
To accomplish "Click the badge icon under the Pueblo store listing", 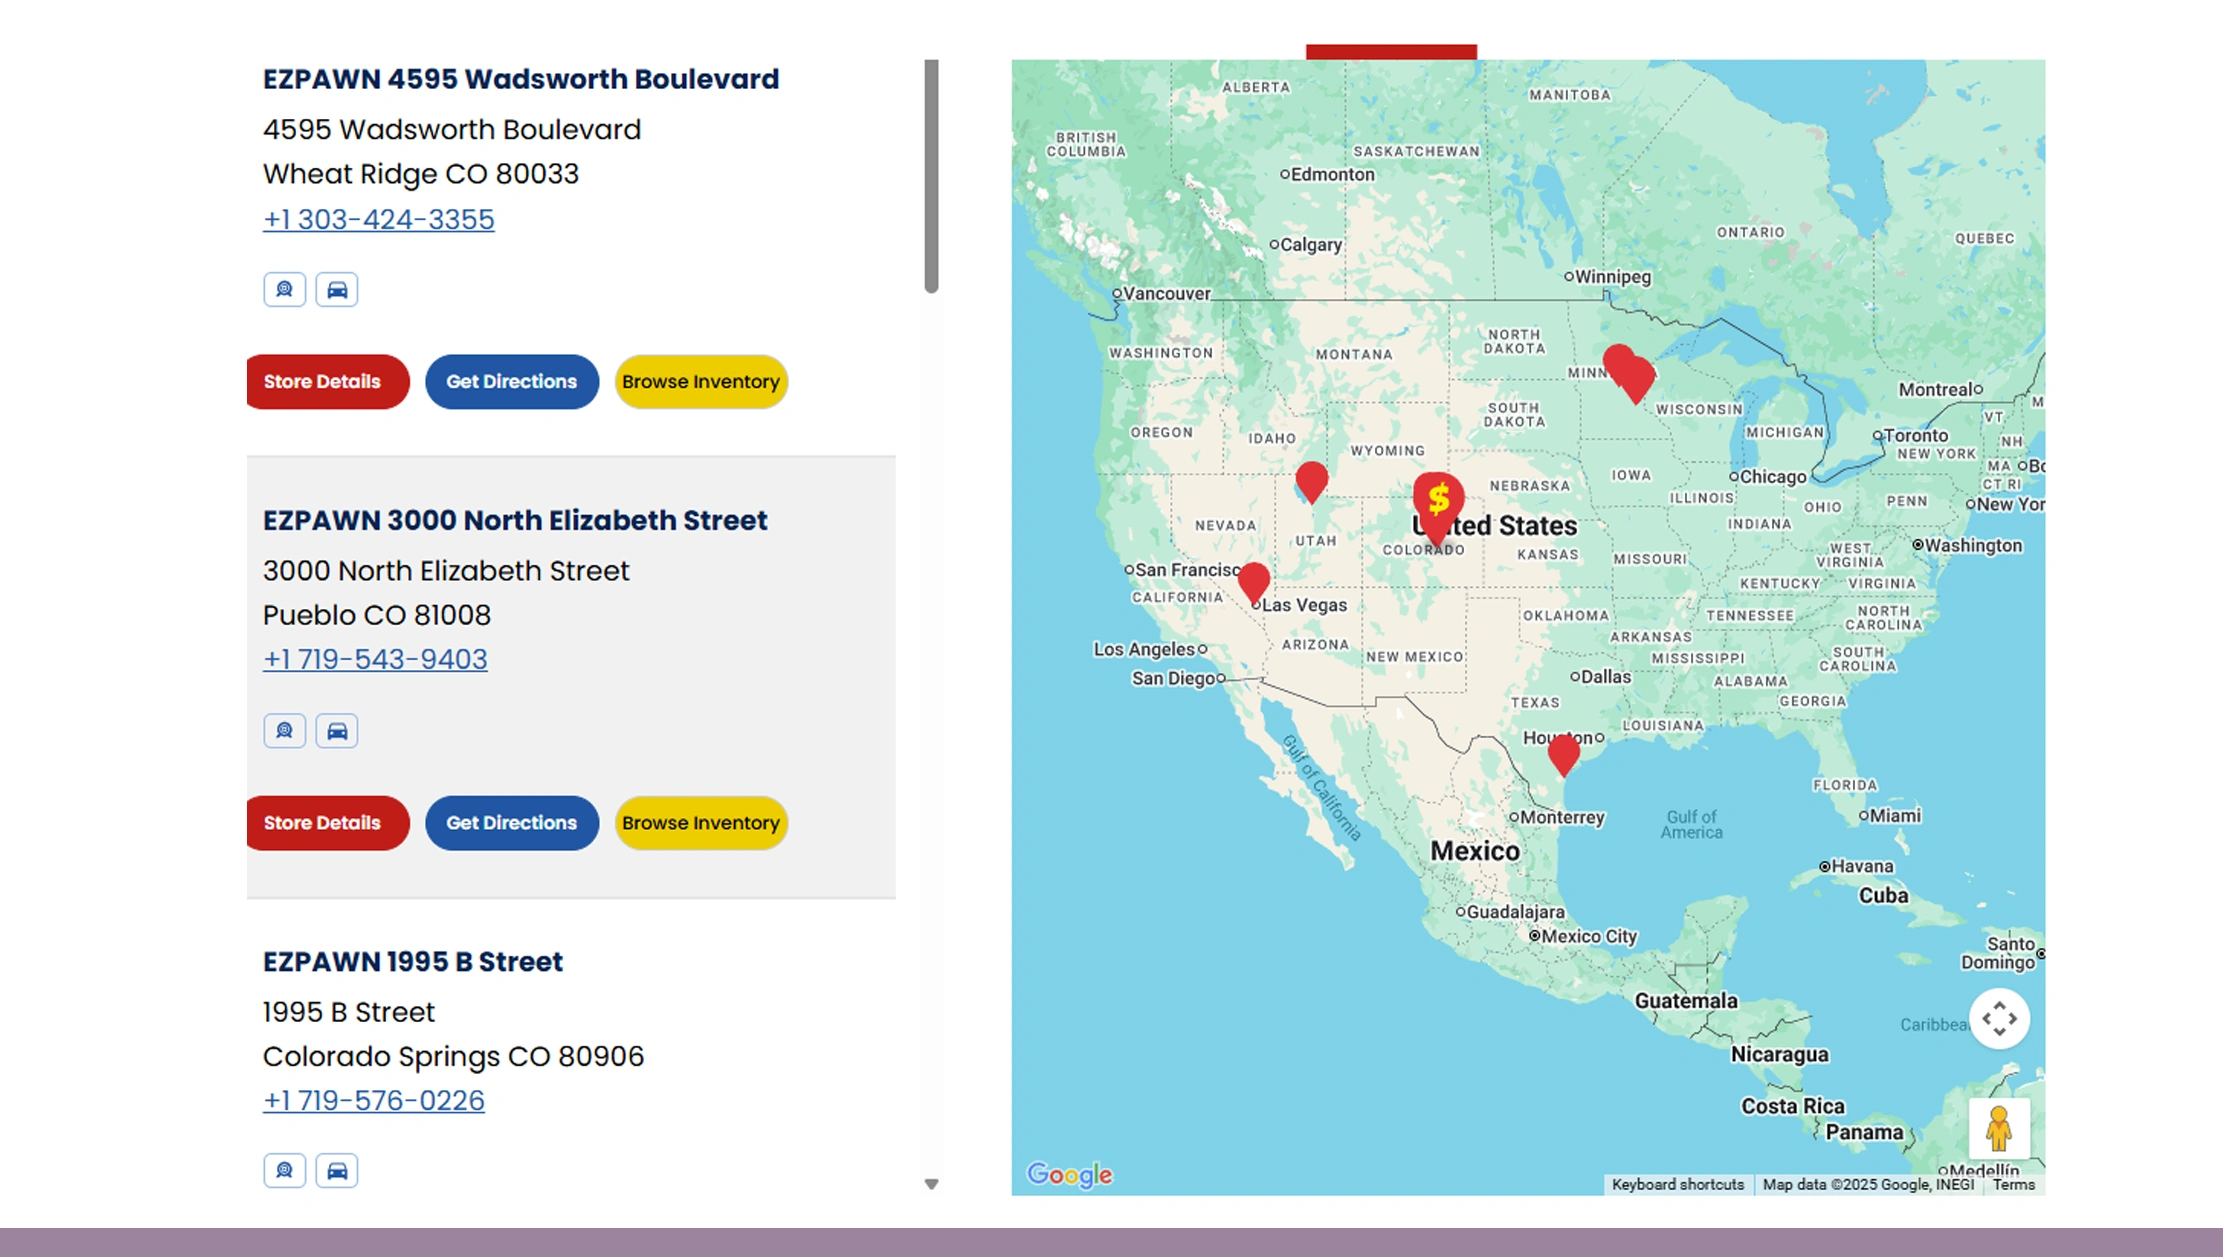I will 284,730.
